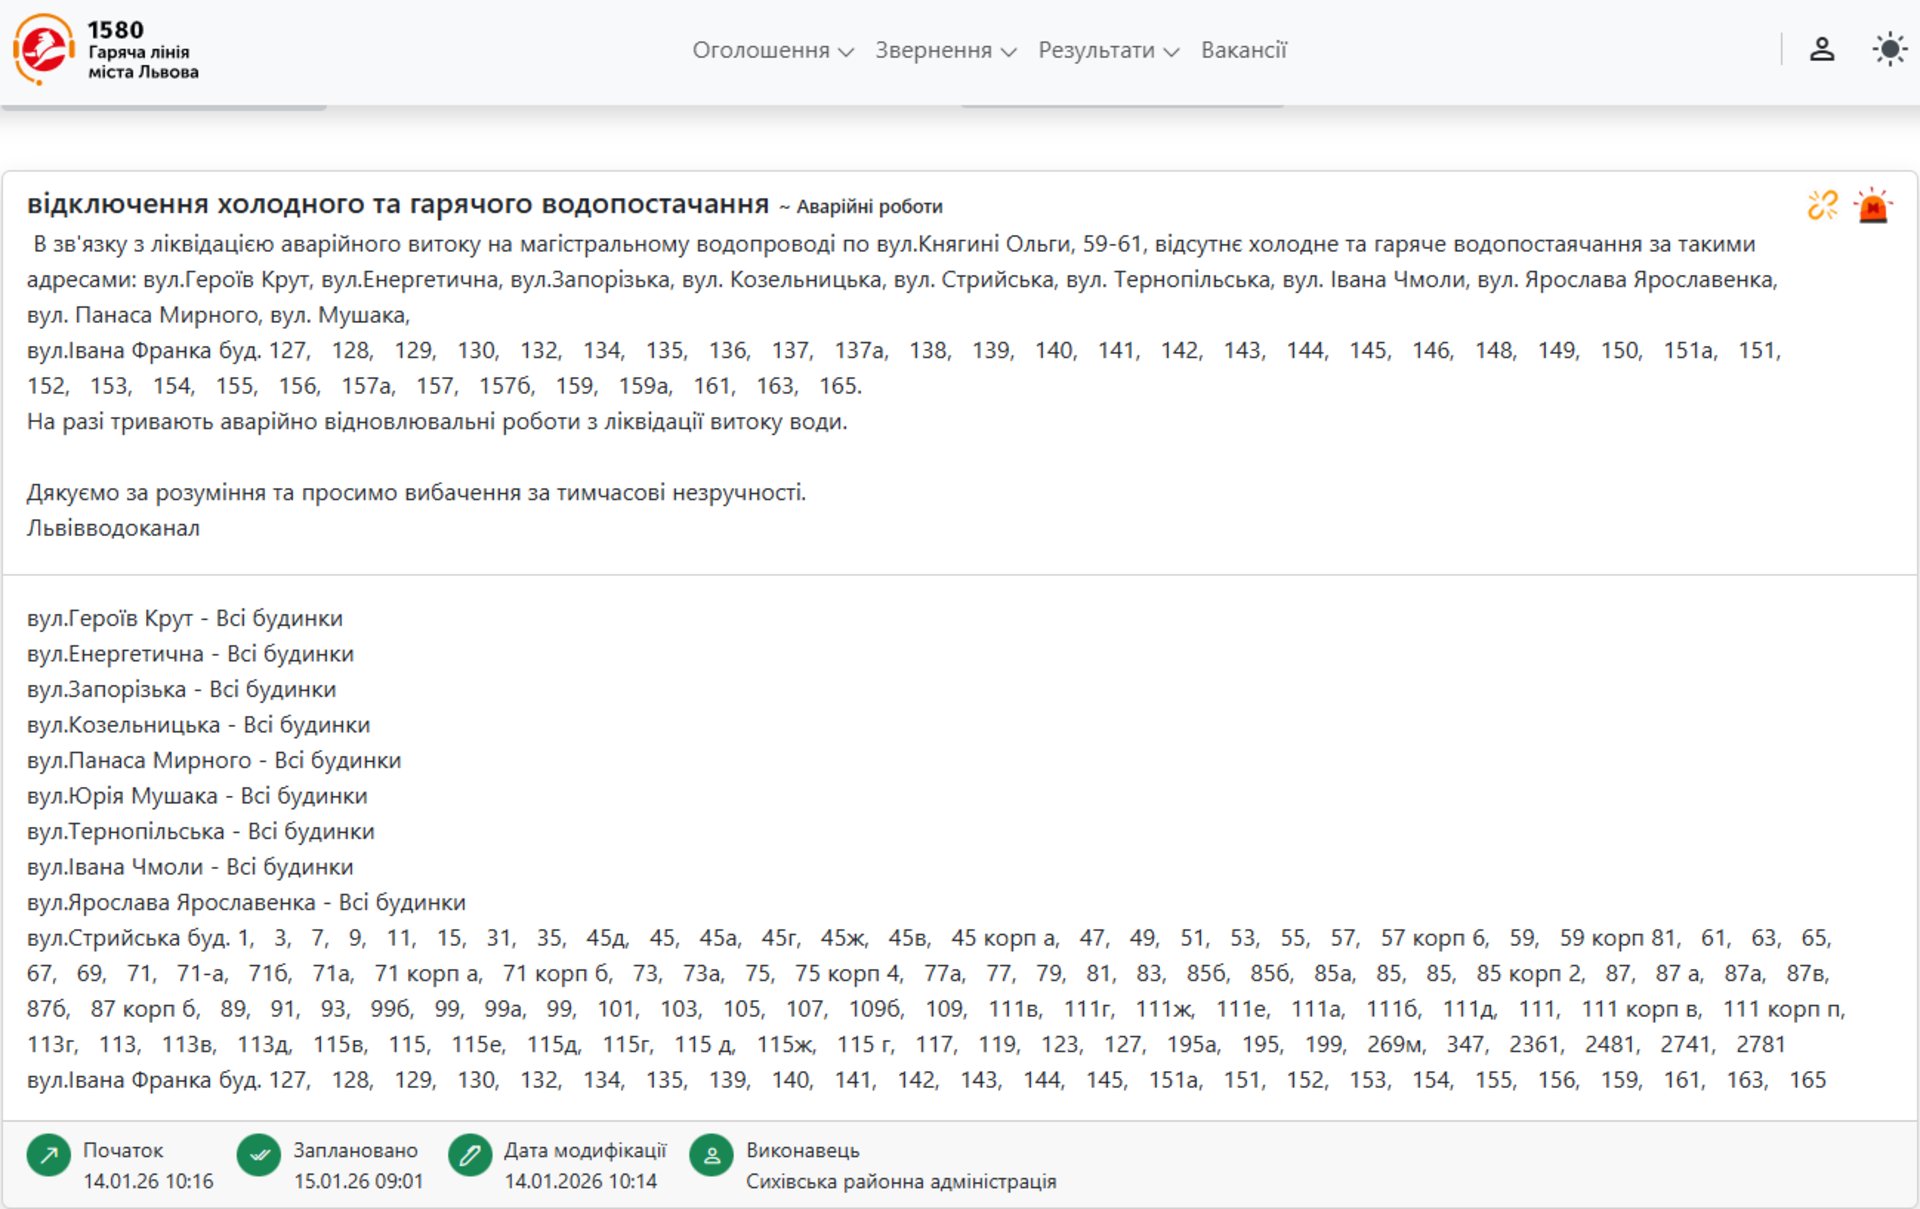Viewport: 1920px width, 1209px height.
Task: Click the red emergency siren icon
Action: click(1872, 205)
